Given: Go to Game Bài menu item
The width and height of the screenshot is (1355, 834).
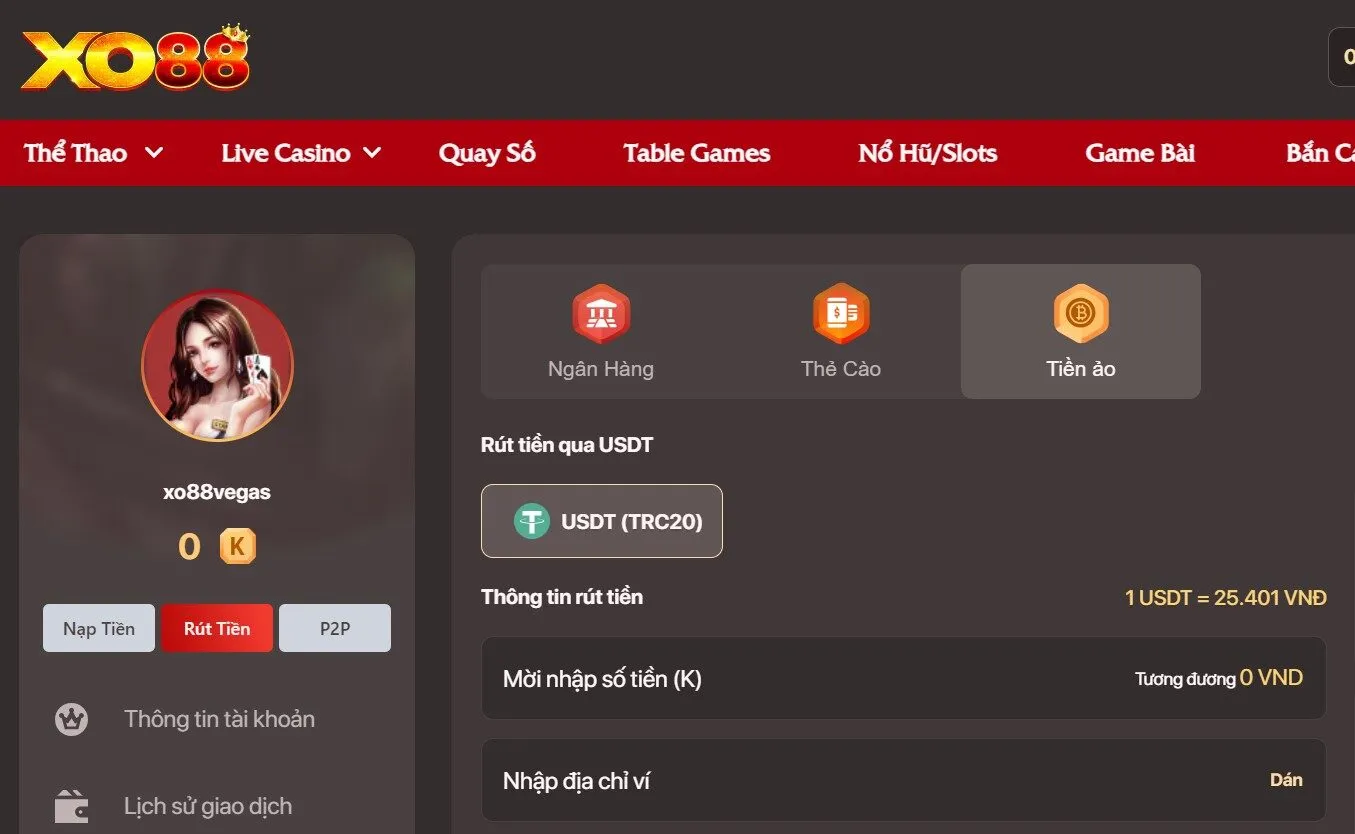Looking at the screenshot, I should (x=1140, y=153).
